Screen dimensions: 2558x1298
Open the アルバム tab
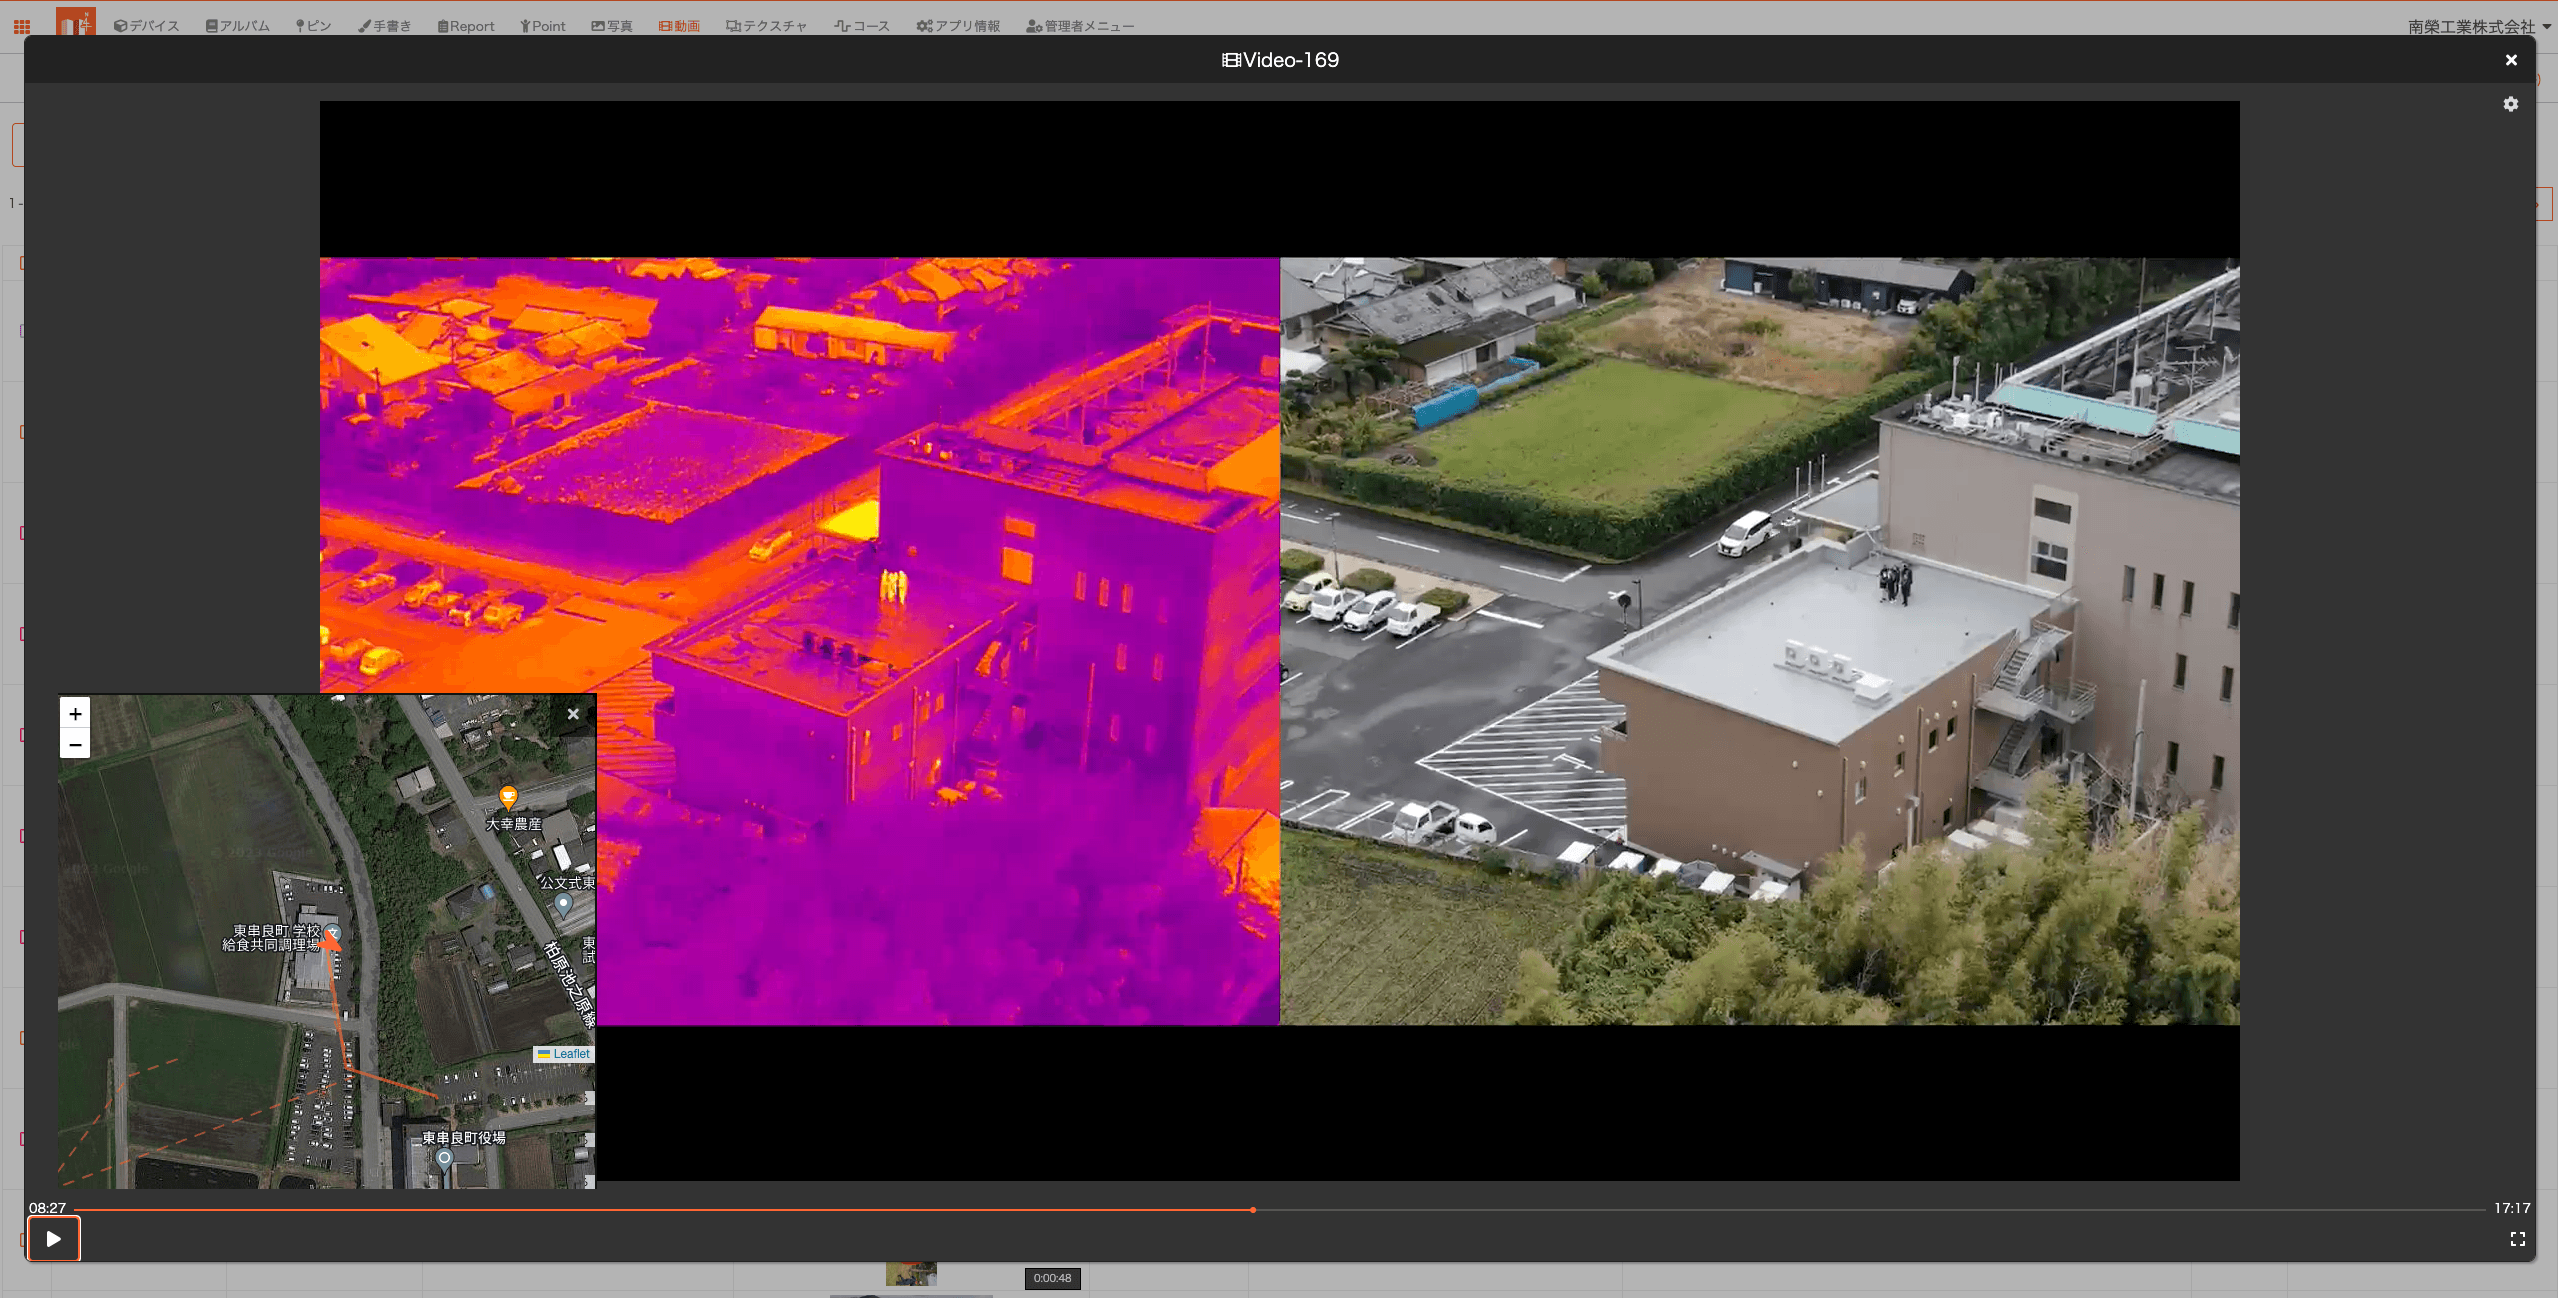point(238,26)
